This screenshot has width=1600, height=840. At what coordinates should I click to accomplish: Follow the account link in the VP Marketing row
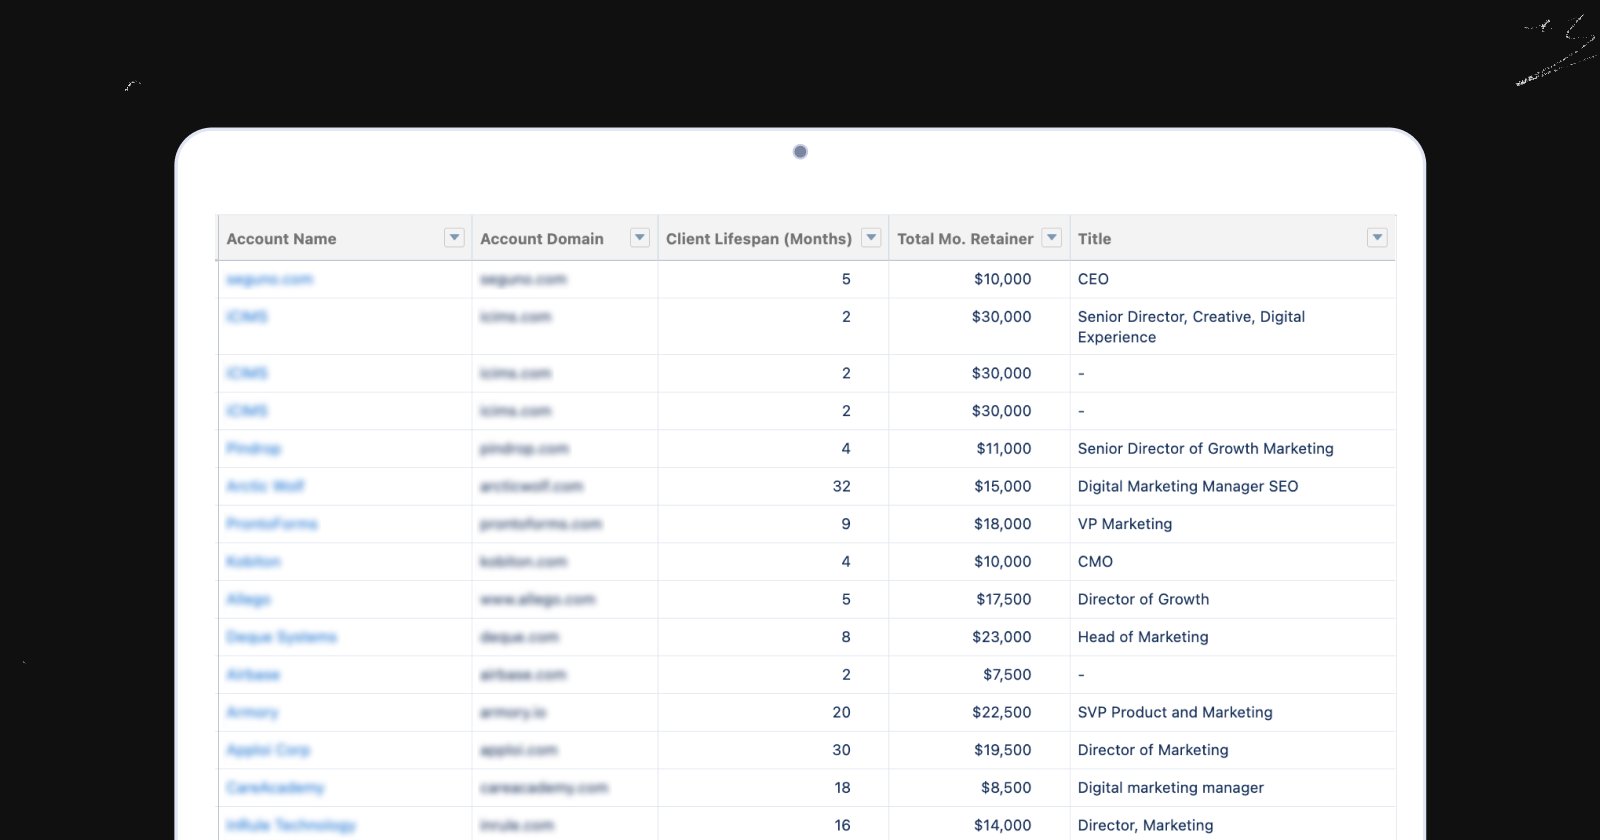(x=272, y=524)
